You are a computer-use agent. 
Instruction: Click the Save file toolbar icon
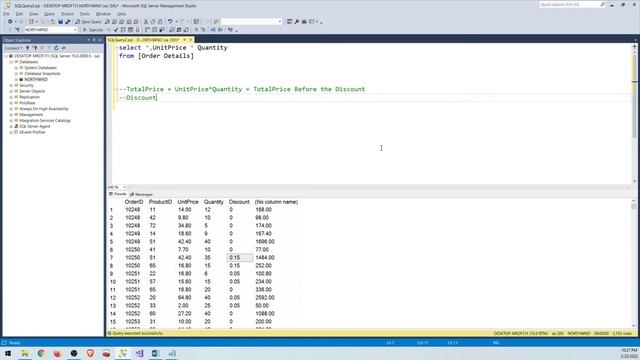point(60,22)
